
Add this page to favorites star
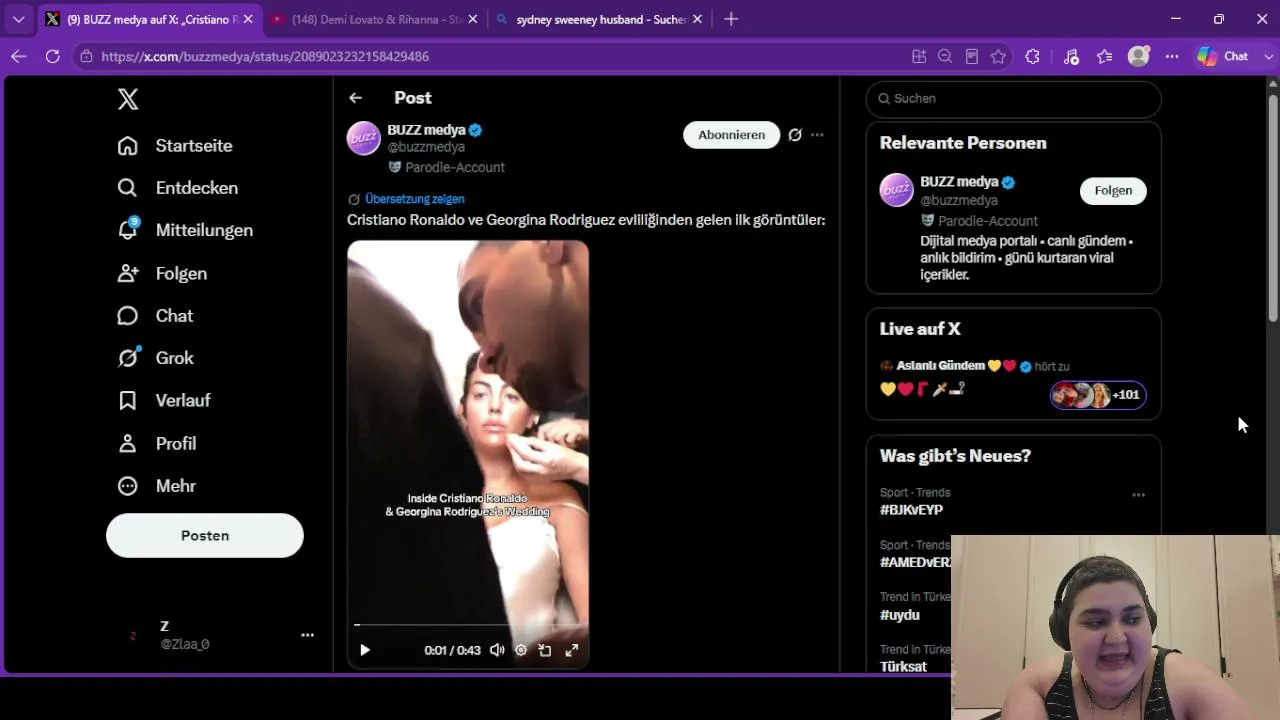tap(998, 57)
